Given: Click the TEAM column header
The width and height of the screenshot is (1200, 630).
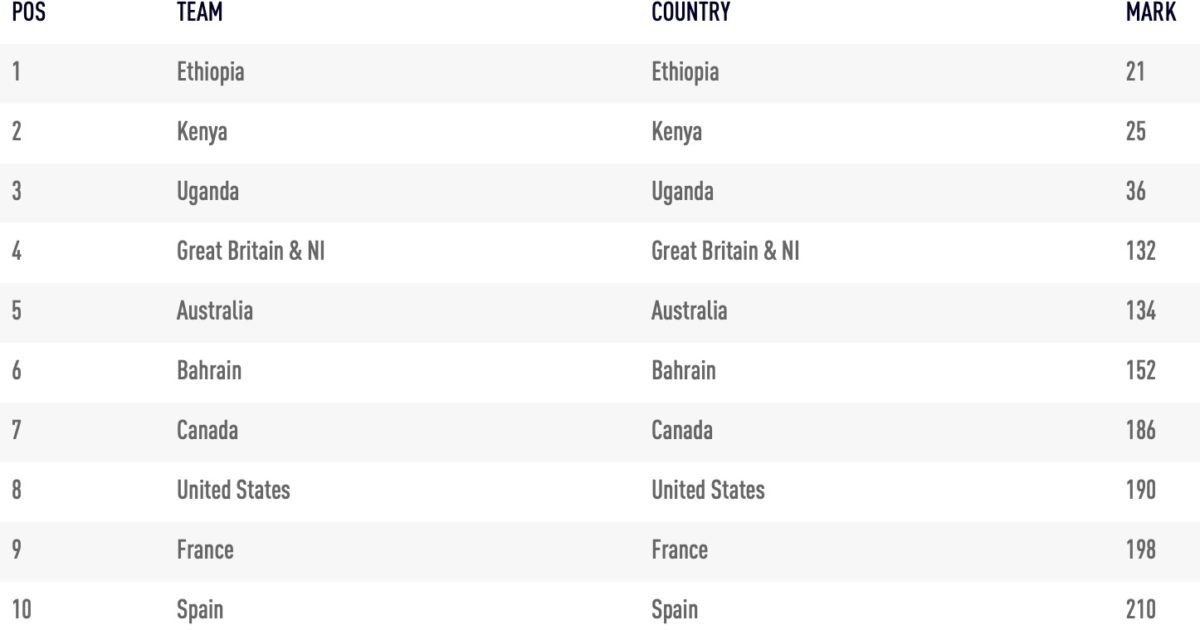Looking at the screenshot, I should [199, 12].
